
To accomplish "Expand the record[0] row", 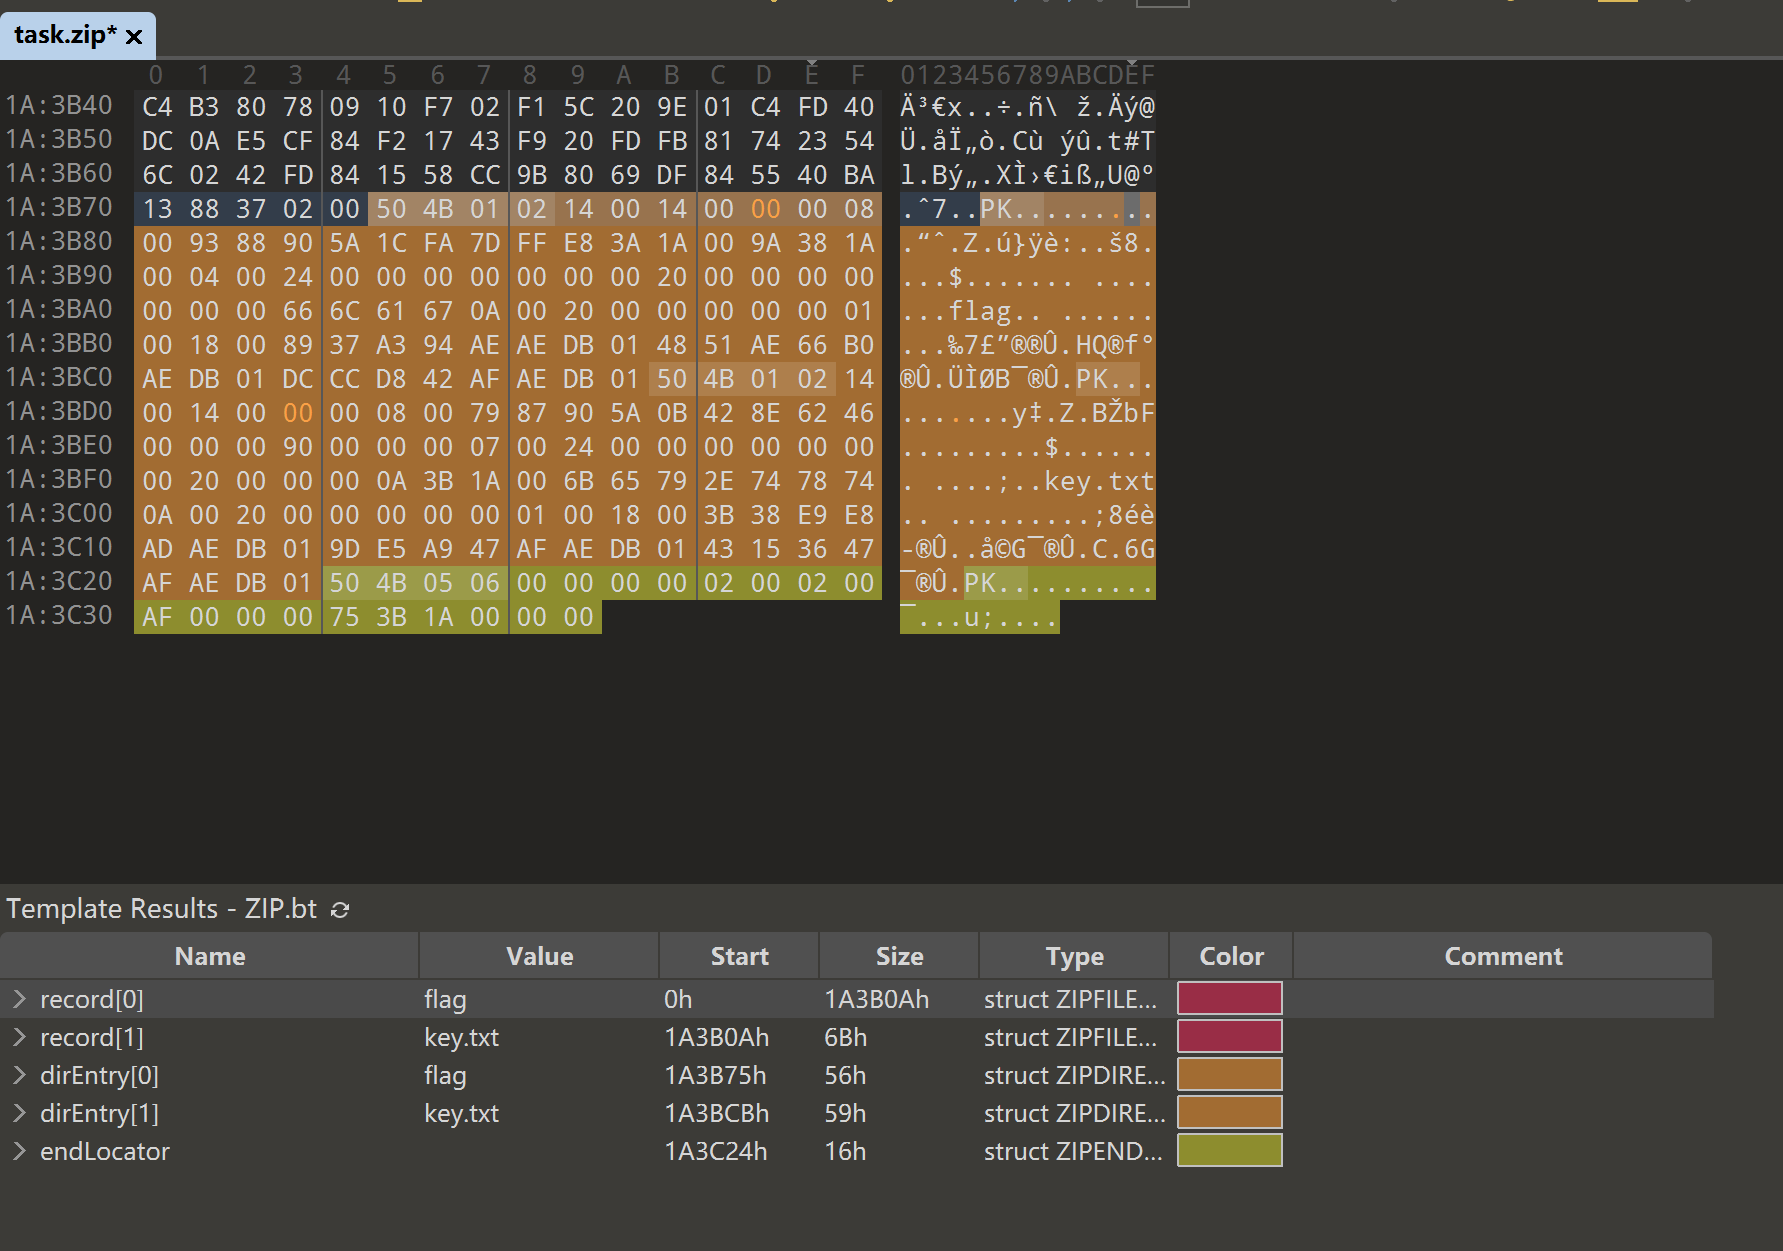I will coord(19,999).
